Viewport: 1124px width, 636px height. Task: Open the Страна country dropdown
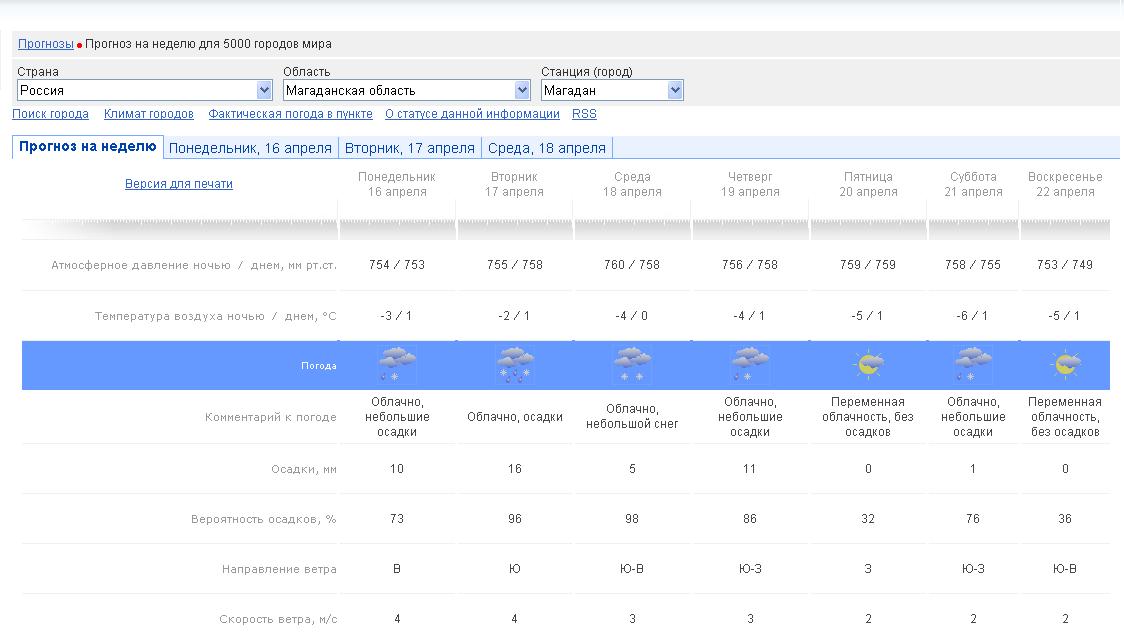pos(144,90)
